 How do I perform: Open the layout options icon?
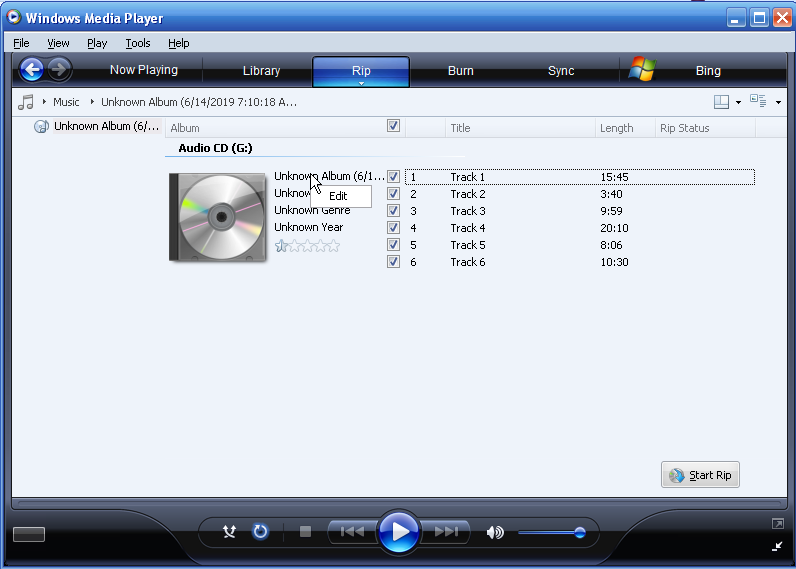pos(721,102)
